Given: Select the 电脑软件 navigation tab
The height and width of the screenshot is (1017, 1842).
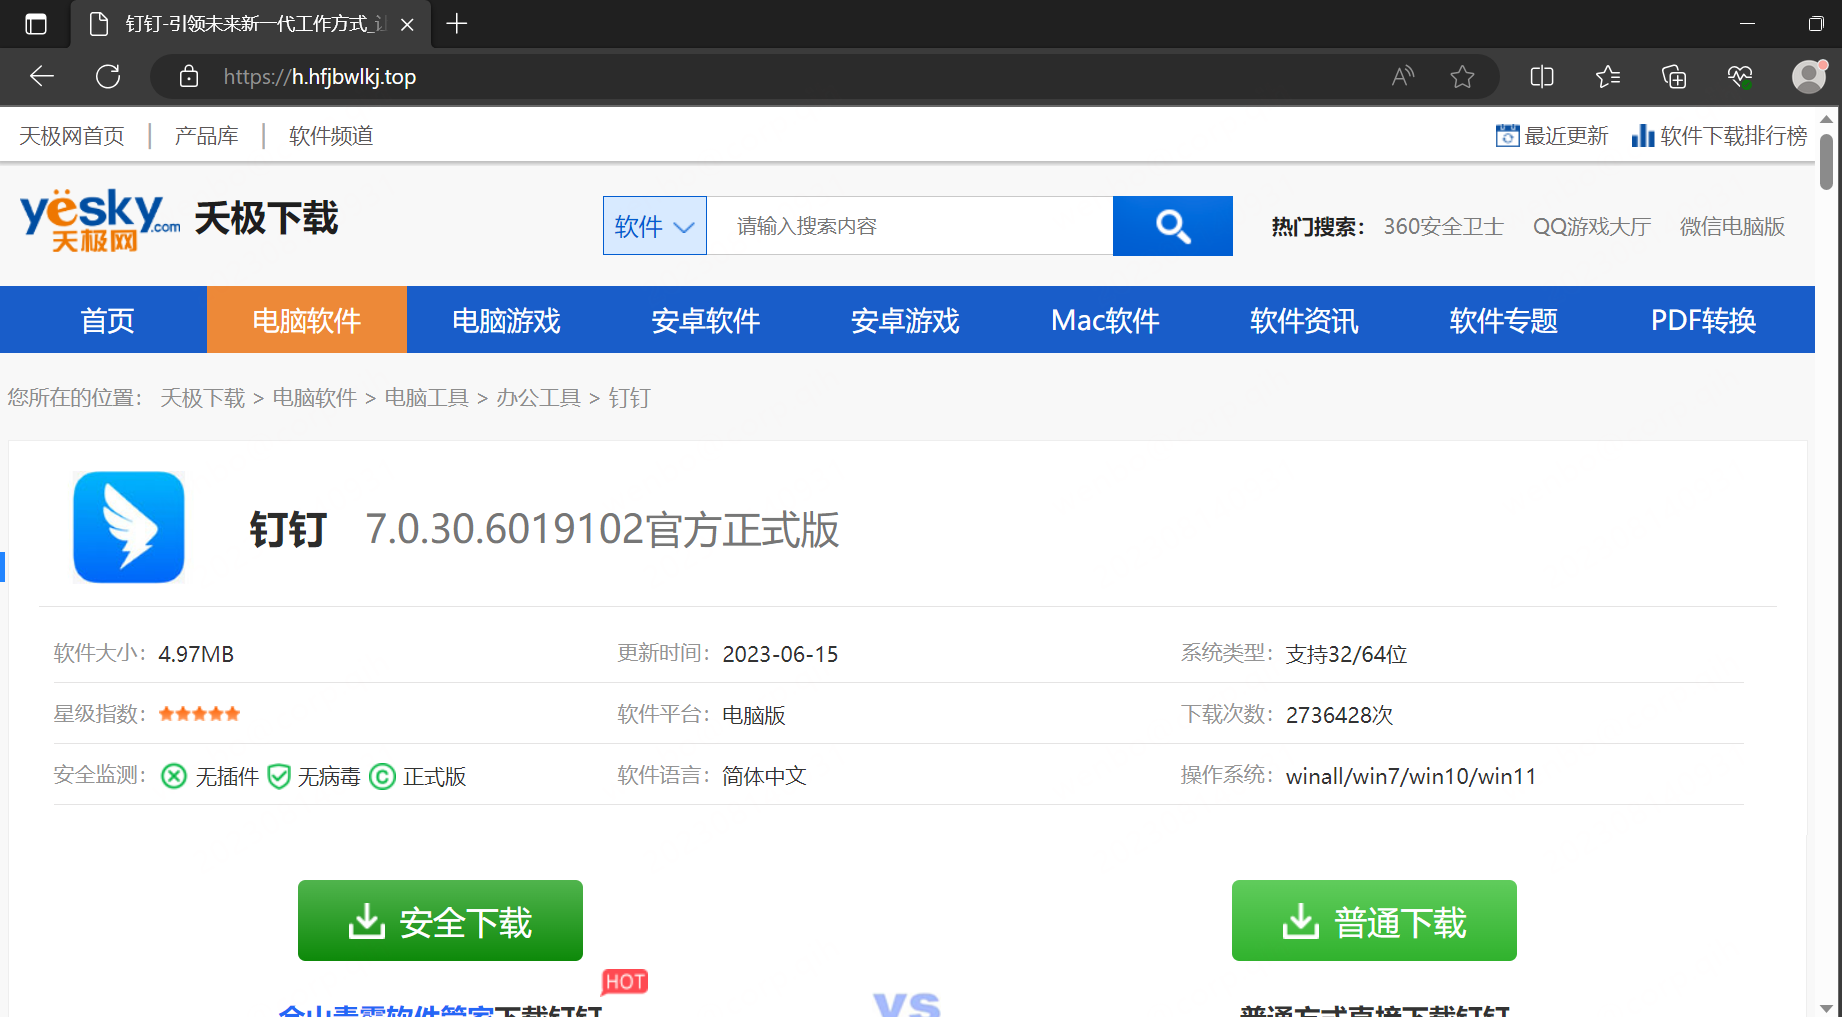Looking at the screenshot, I should point(307,320).
